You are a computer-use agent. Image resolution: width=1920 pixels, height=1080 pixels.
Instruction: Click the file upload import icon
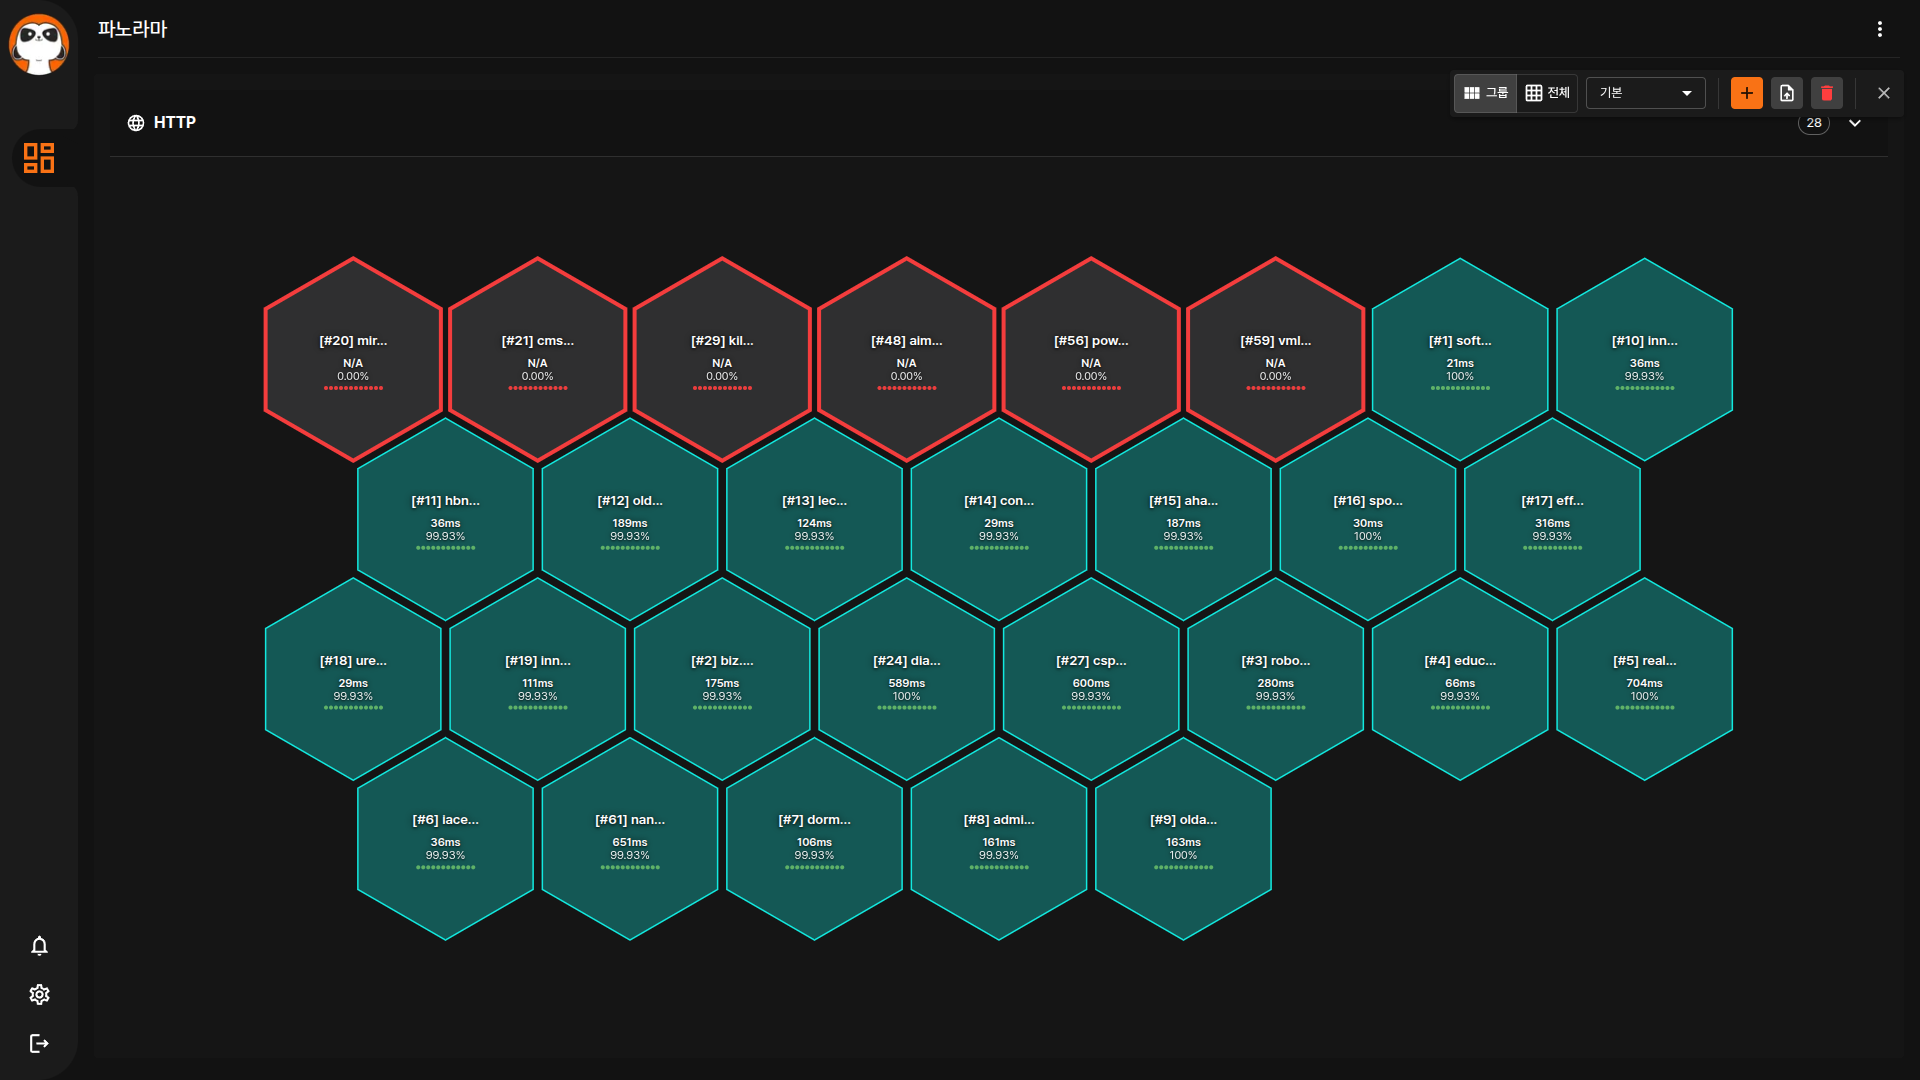pos(1787,93)
